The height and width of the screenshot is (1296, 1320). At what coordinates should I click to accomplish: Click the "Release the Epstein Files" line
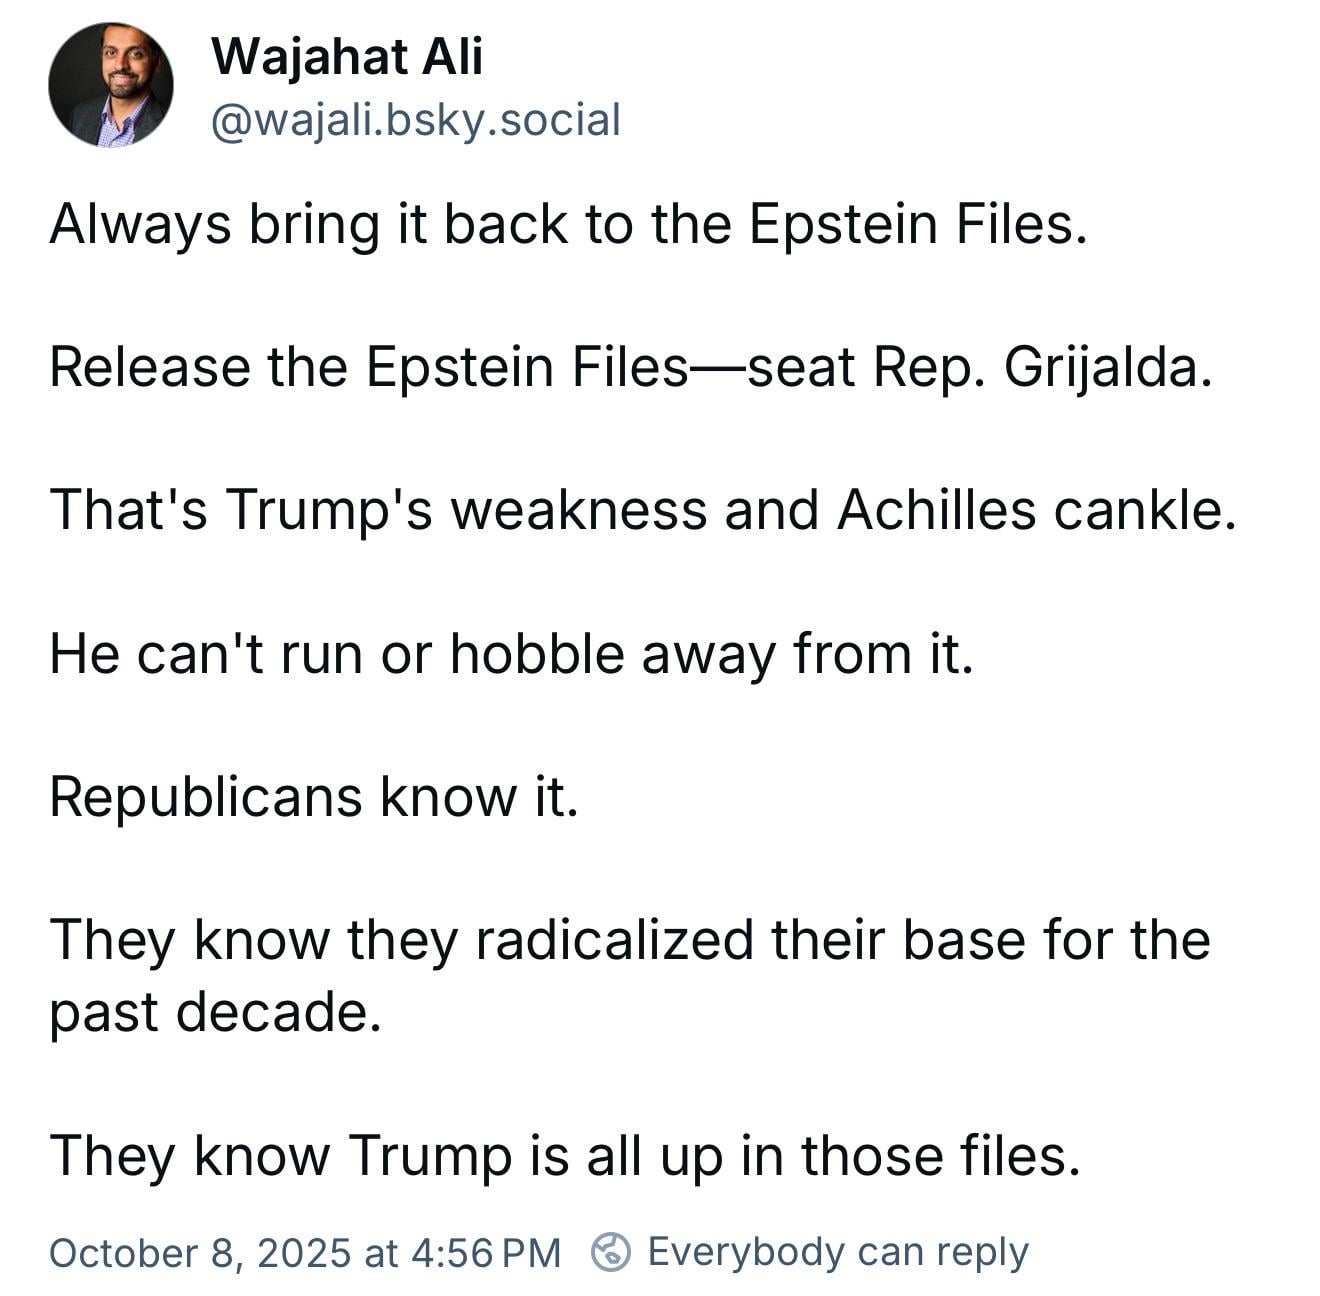630,367
